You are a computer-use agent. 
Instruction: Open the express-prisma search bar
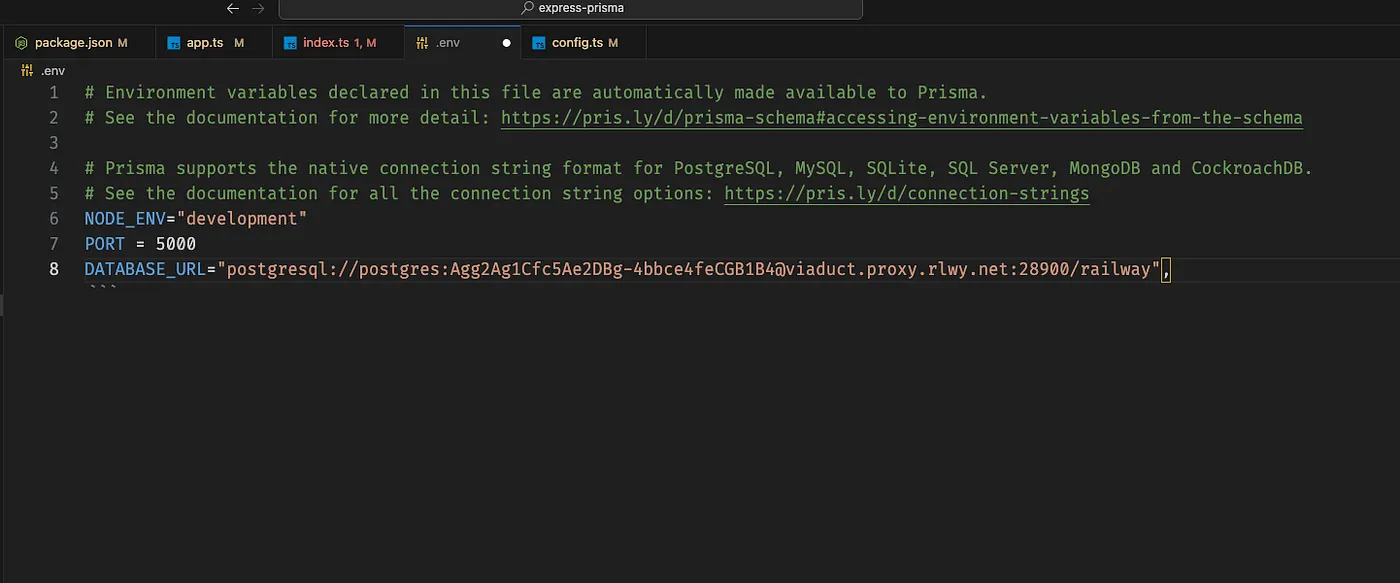(570, 8)
